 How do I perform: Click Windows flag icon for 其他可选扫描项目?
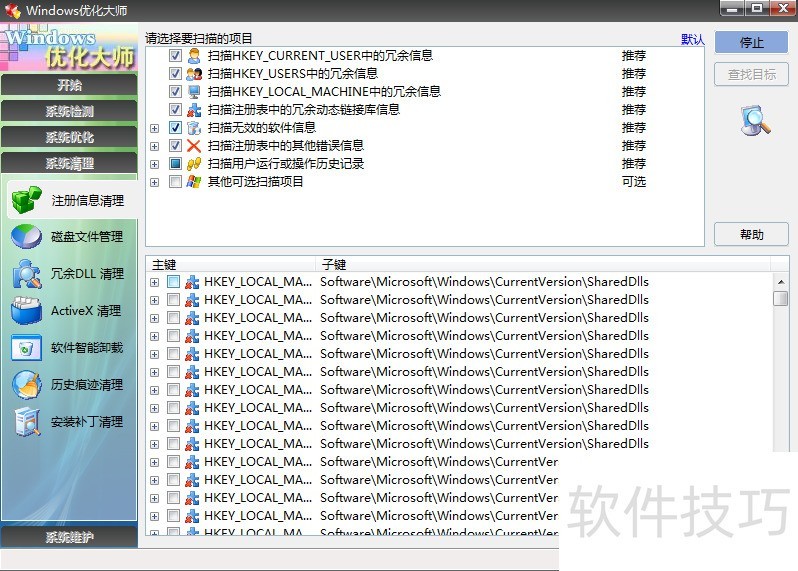pos(194,182)
